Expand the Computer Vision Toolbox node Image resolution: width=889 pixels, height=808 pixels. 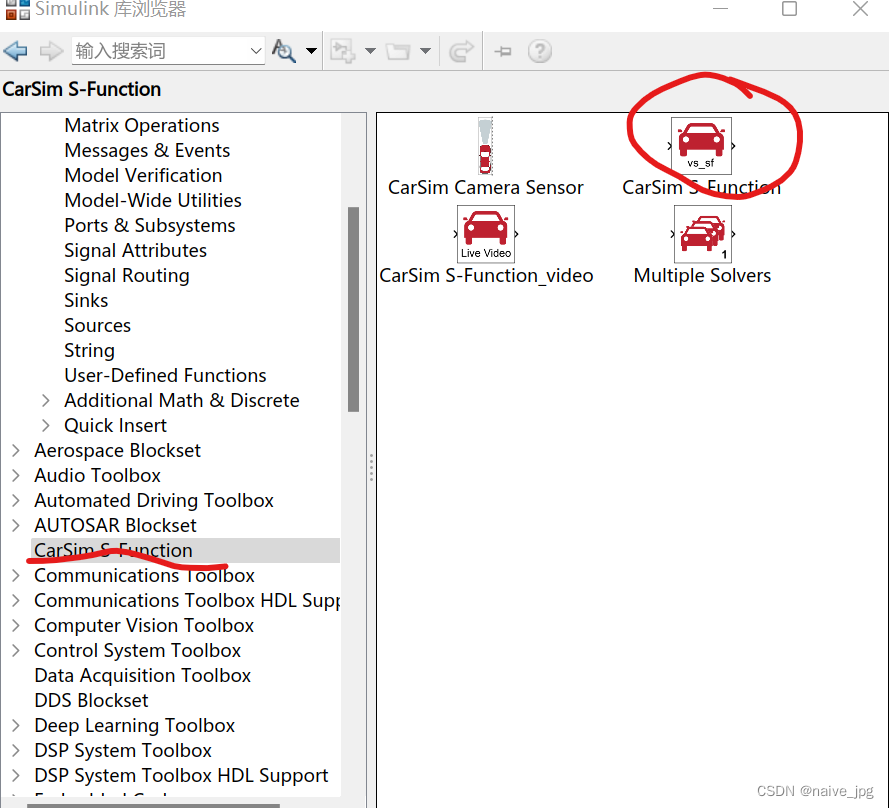coord(16,625)
